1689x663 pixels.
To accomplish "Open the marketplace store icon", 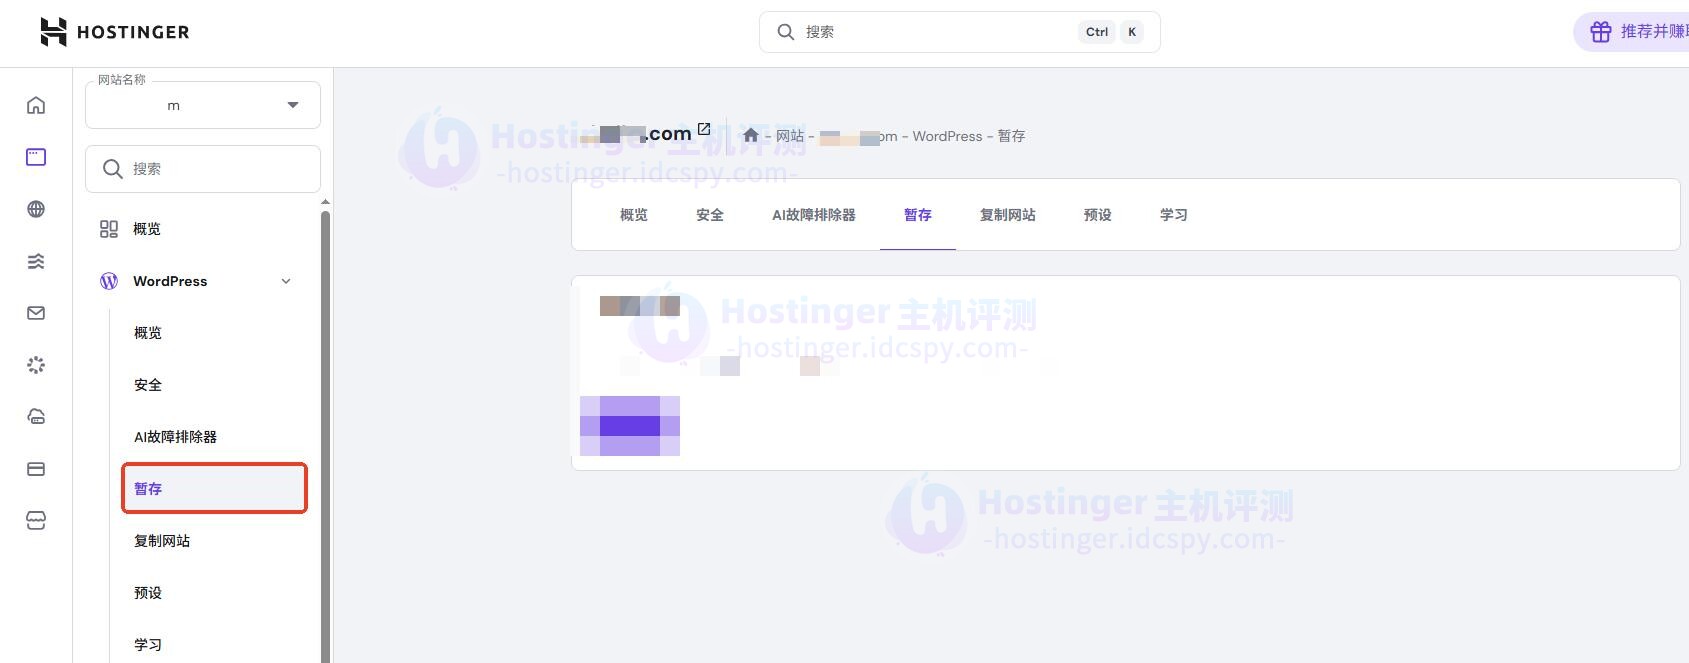I will 36,521.
